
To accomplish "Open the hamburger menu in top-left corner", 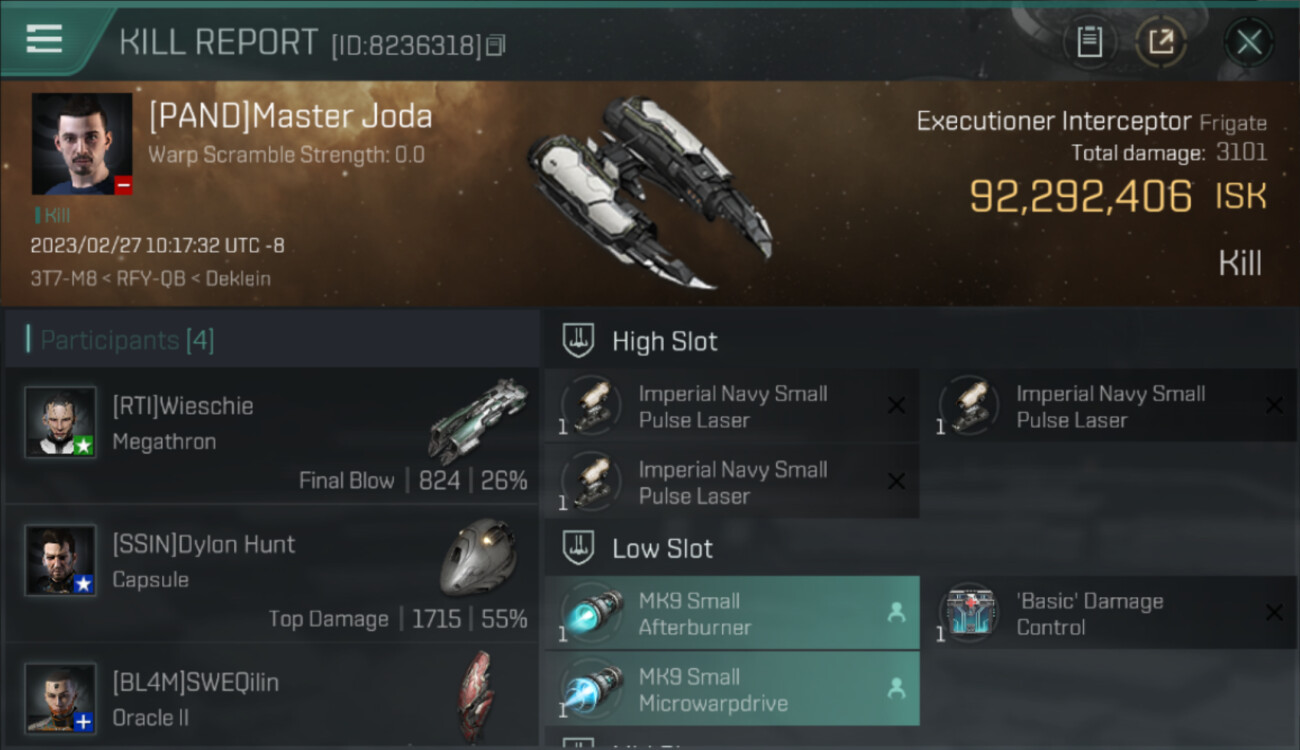I will [x=44, y=39].
